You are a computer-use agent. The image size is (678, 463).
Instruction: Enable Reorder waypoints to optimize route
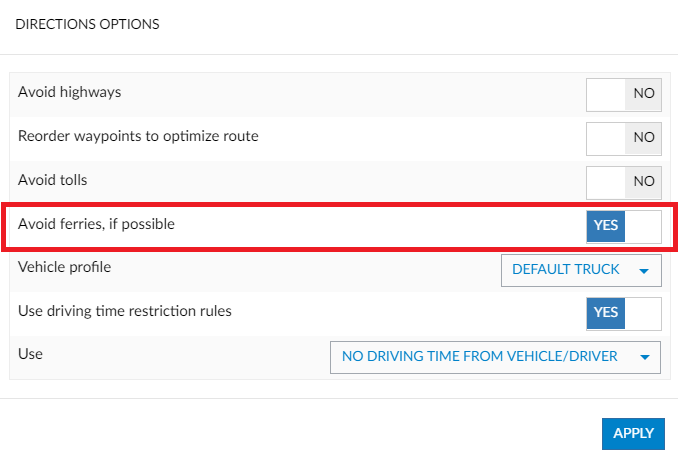(x=623, y=137)
